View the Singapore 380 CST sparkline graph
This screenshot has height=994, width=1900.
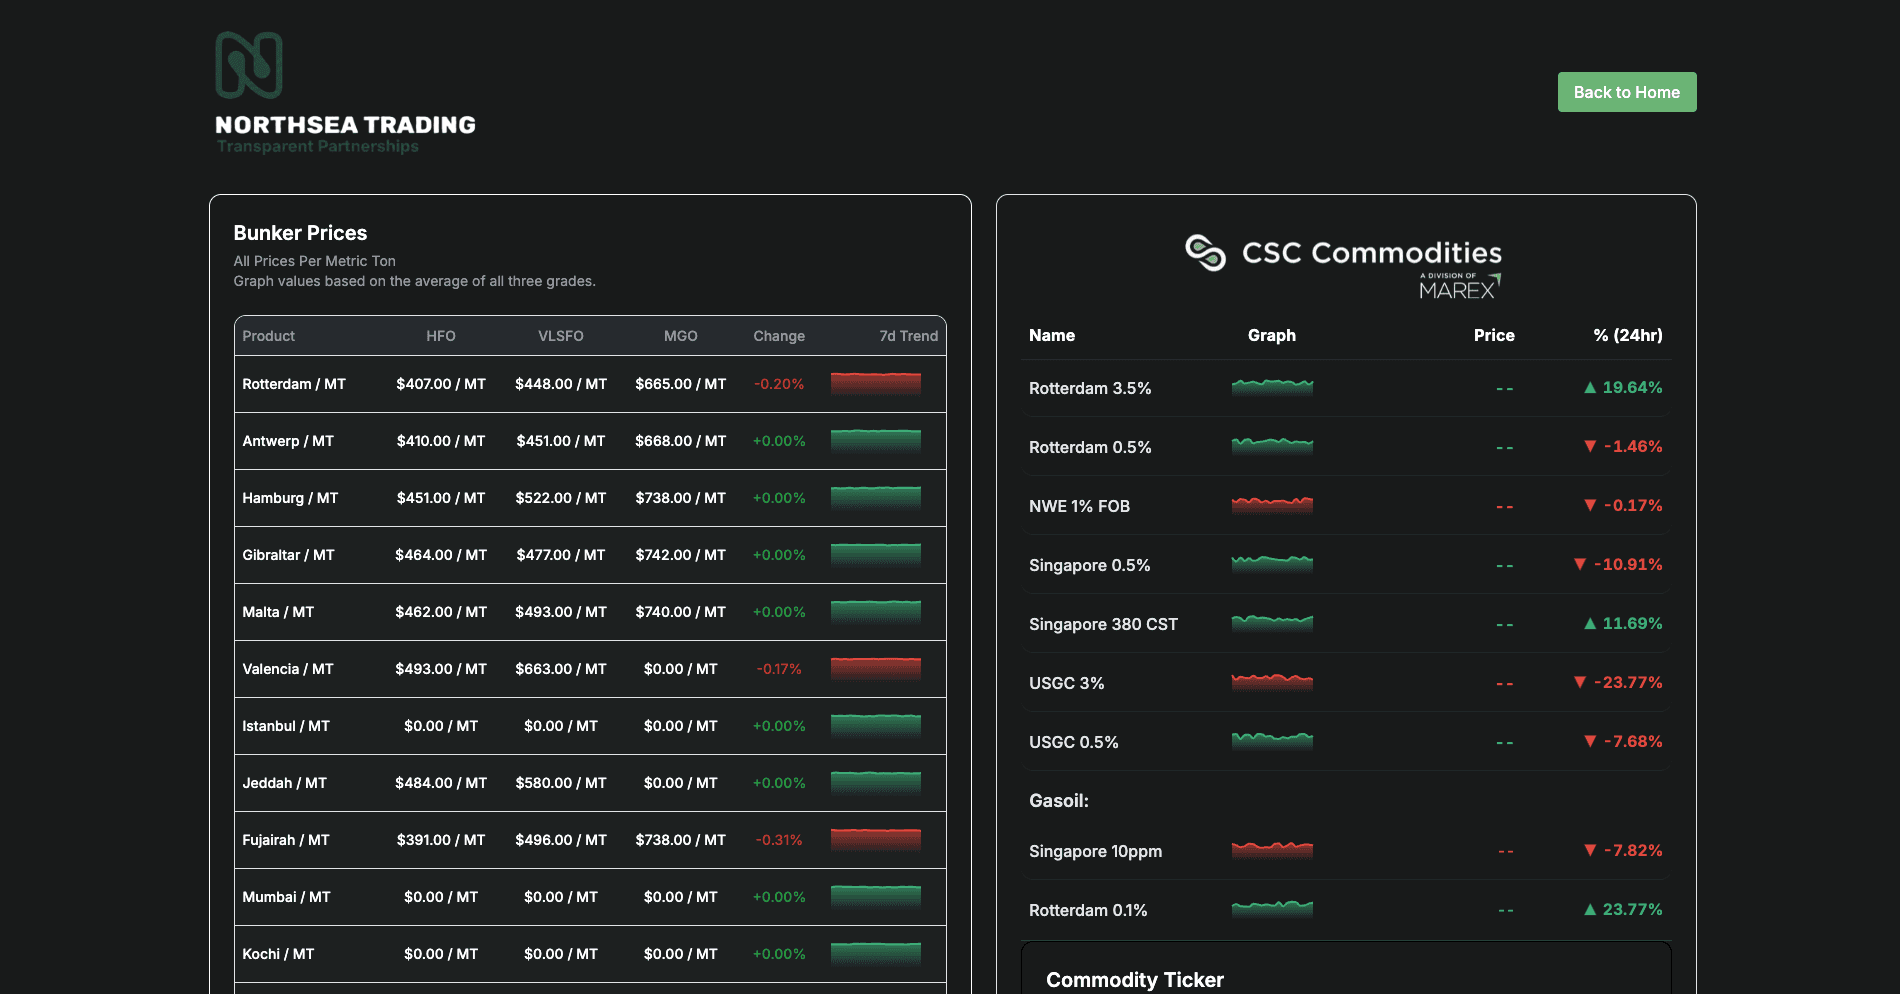pyautogui.click(x=1272, y=622)
